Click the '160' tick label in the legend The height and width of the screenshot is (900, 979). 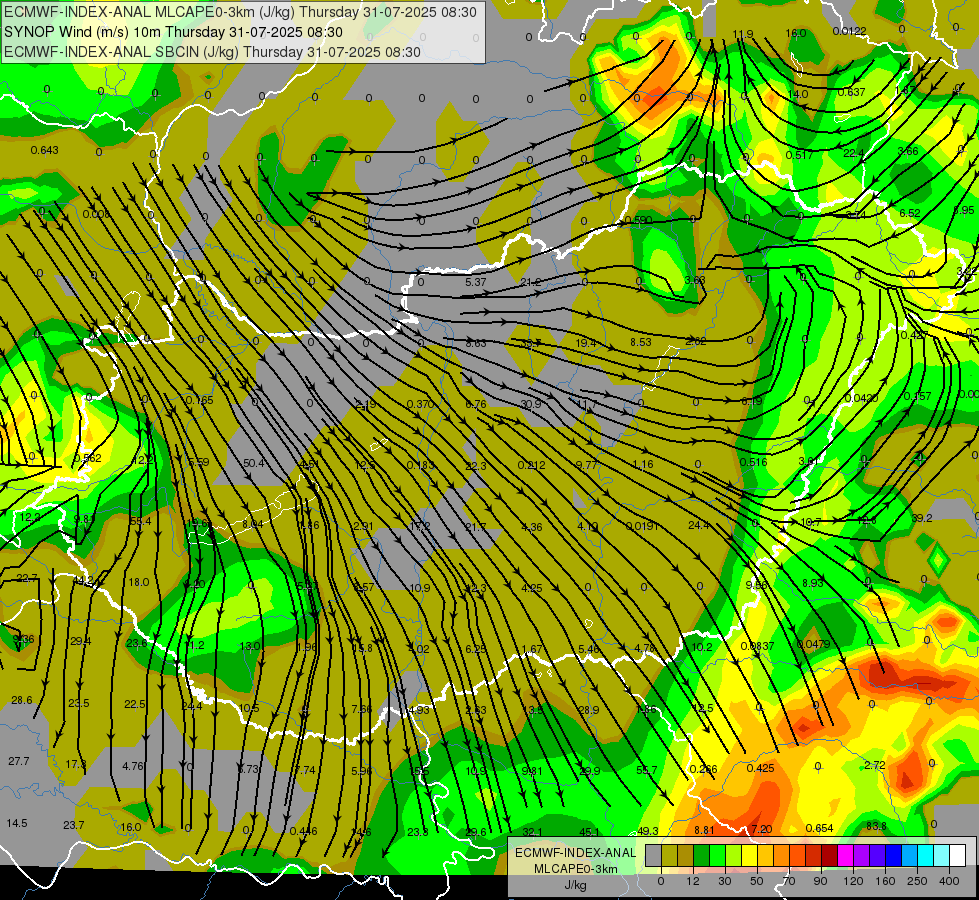[x=885, y=881]
